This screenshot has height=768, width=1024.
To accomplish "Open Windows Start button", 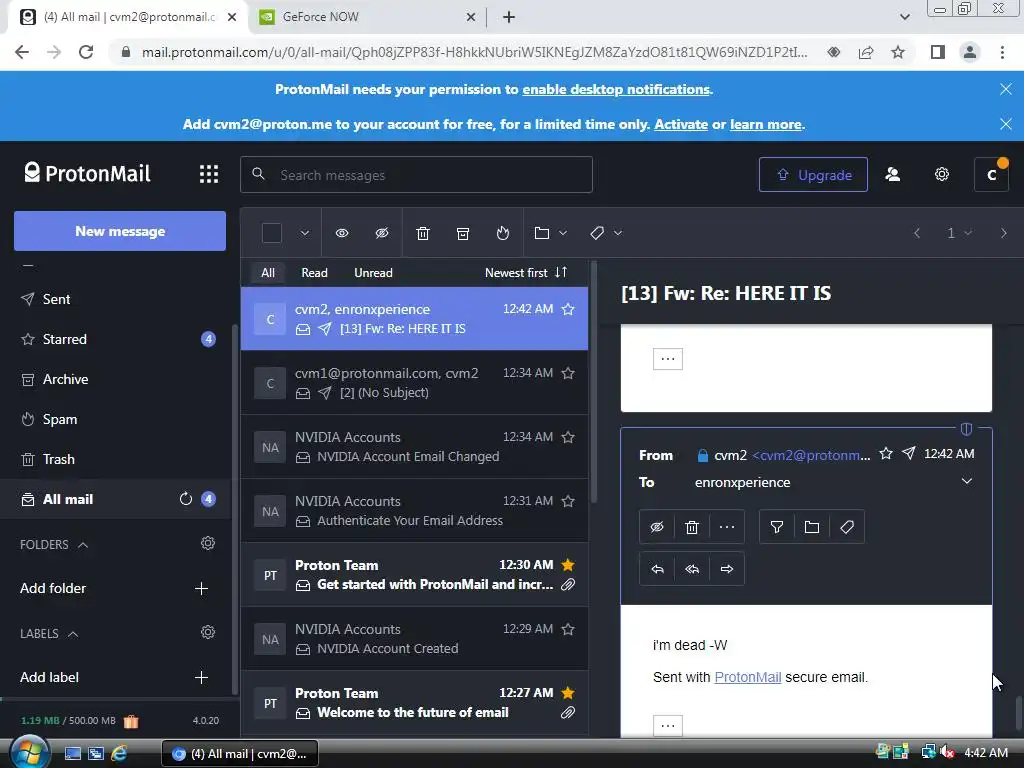I will coord(30,752).
